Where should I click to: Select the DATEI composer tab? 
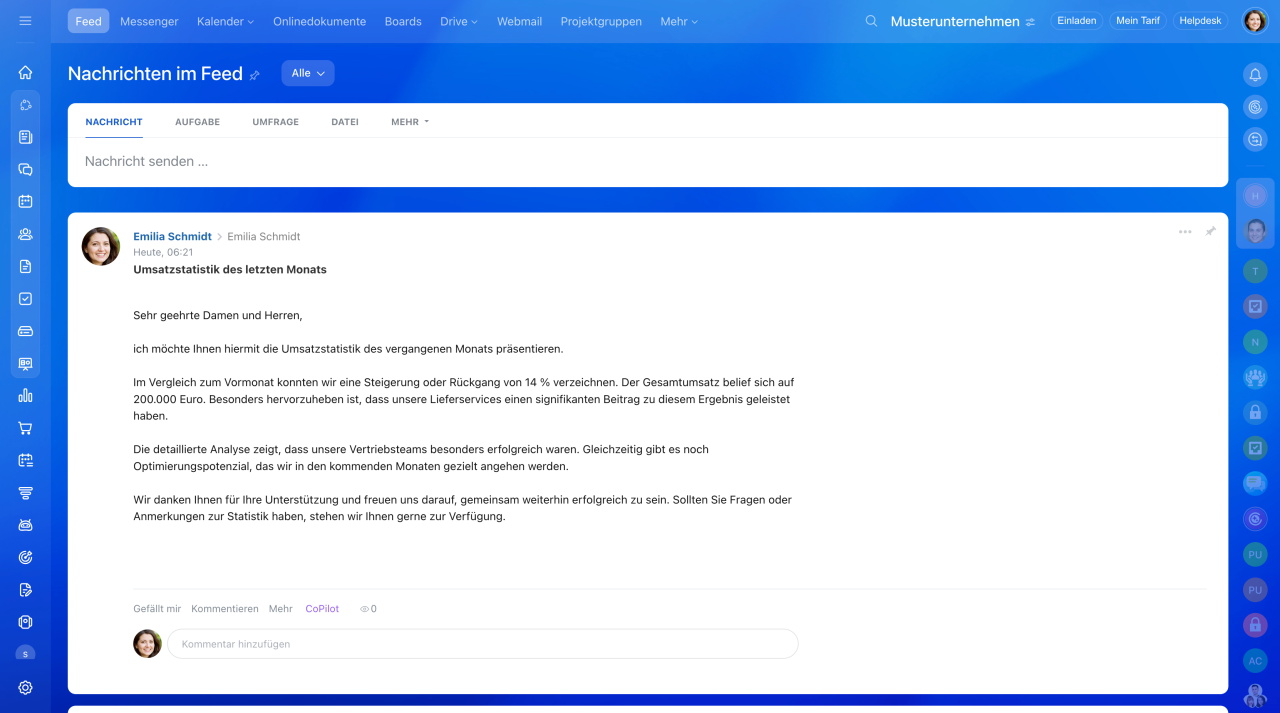coord(345,122)
